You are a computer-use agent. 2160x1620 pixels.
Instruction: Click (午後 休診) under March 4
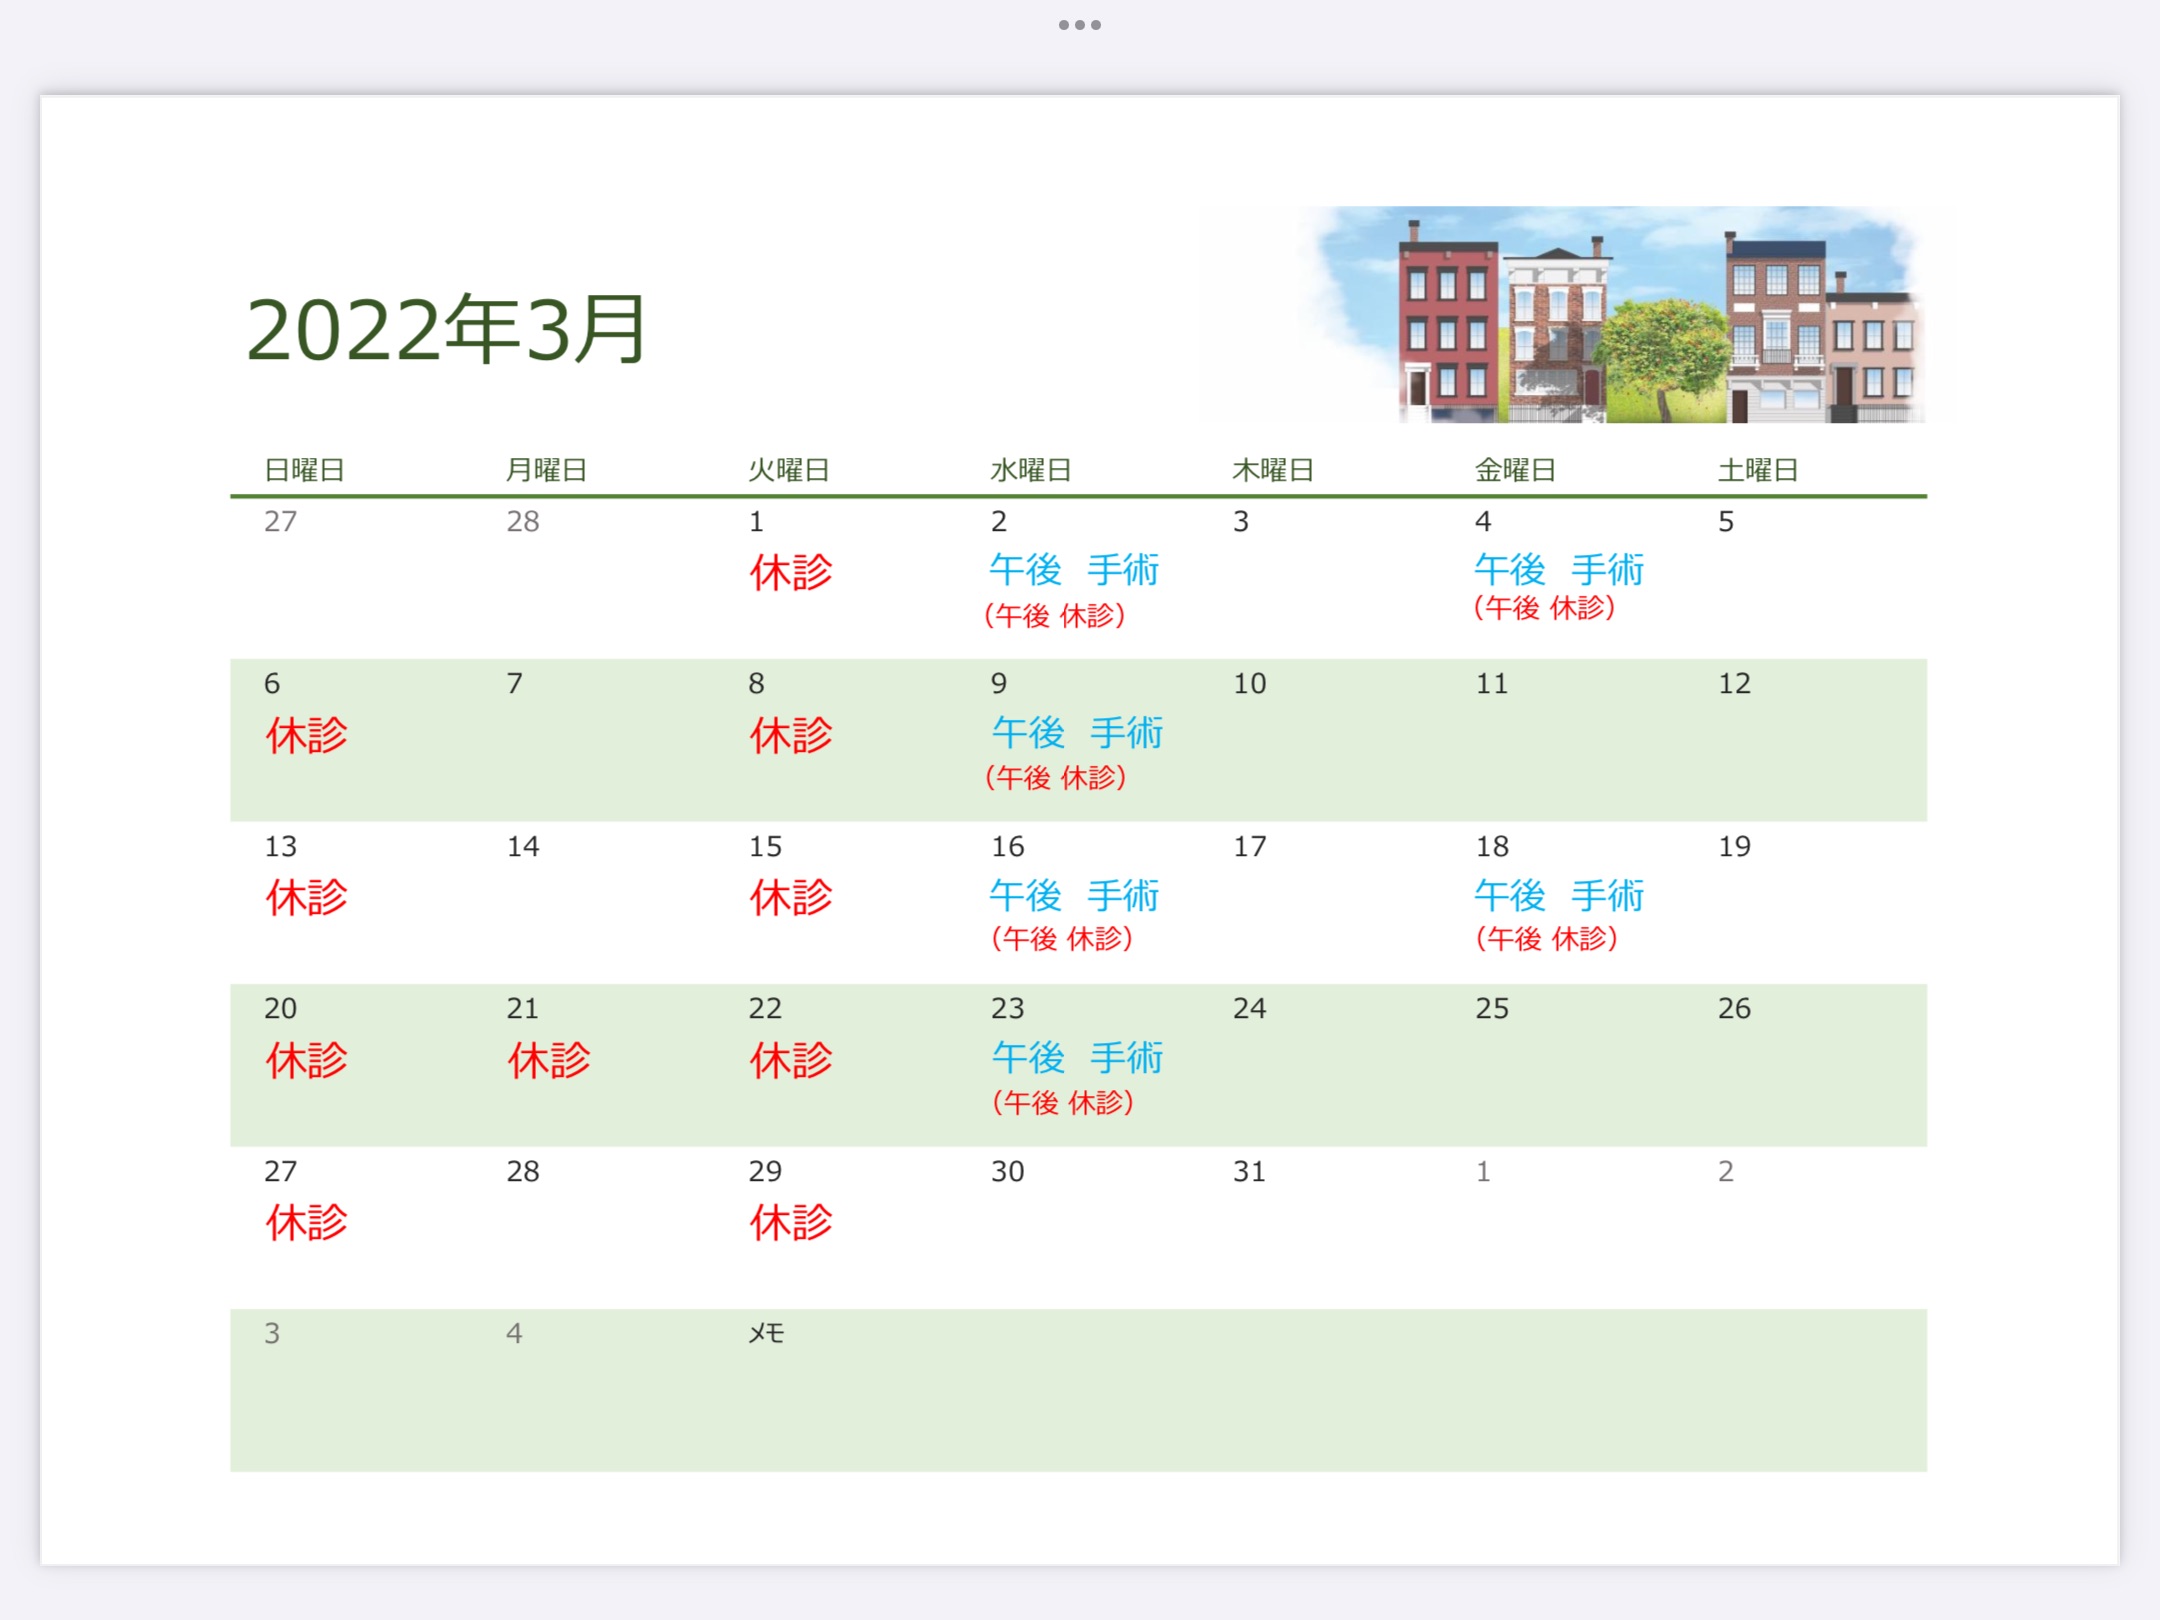[1544, 607]
